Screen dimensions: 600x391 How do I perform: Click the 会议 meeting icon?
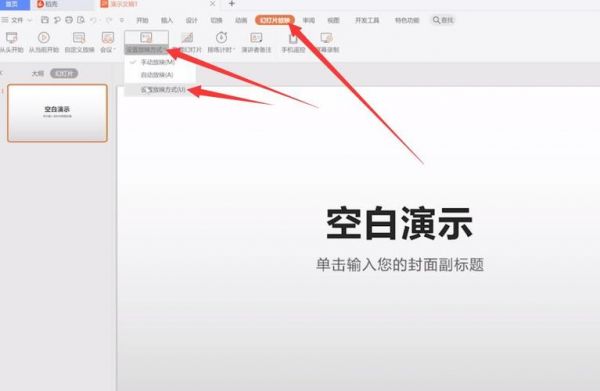coord(108,37)
